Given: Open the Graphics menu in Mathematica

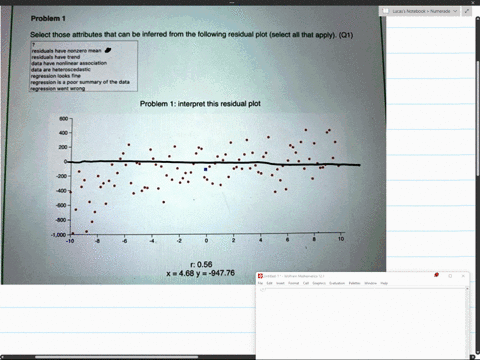Looking at the screenshot, I should 319,283.
